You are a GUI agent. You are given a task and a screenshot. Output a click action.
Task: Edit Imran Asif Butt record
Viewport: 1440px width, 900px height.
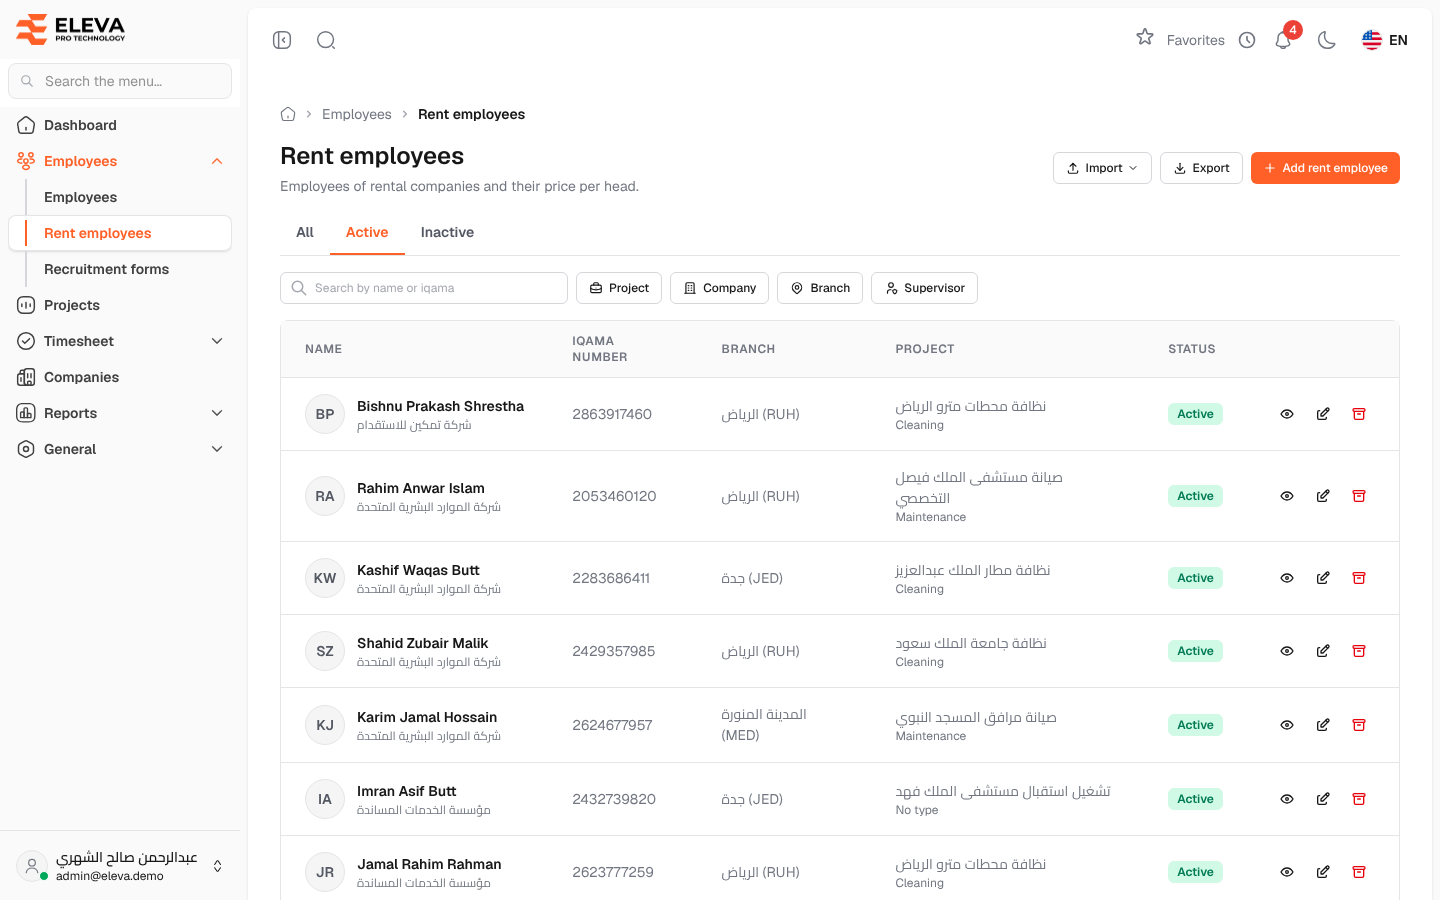[x=1323, y=799]
